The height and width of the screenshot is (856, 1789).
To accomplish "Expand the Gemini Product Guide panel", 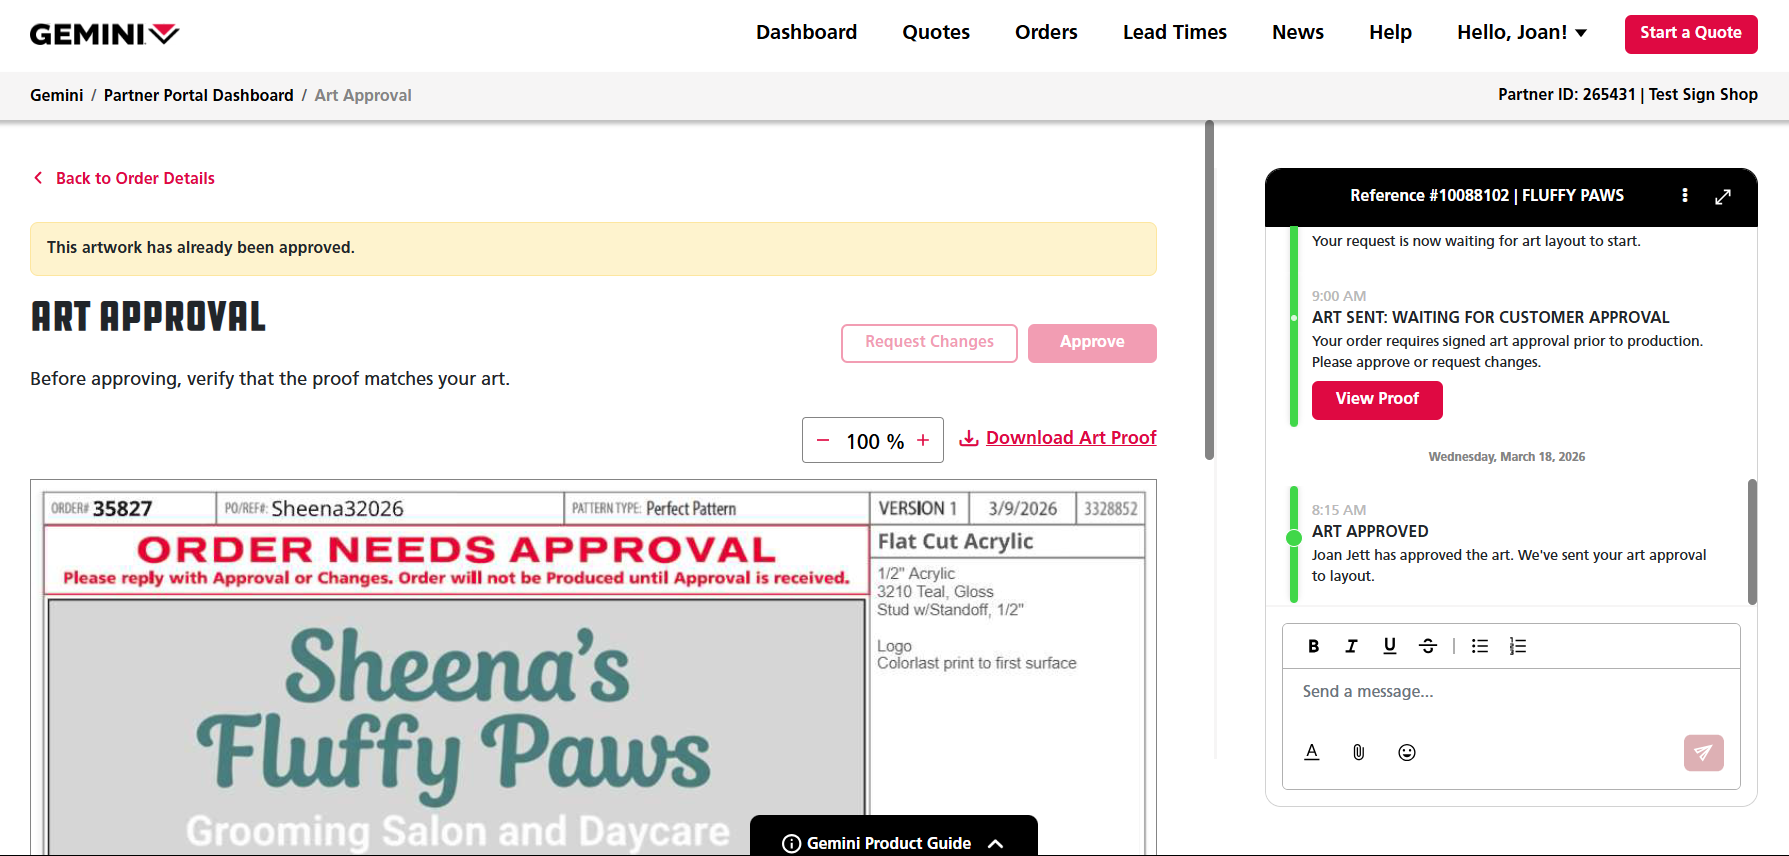I will pyautogui.click(x=893, y=843).
